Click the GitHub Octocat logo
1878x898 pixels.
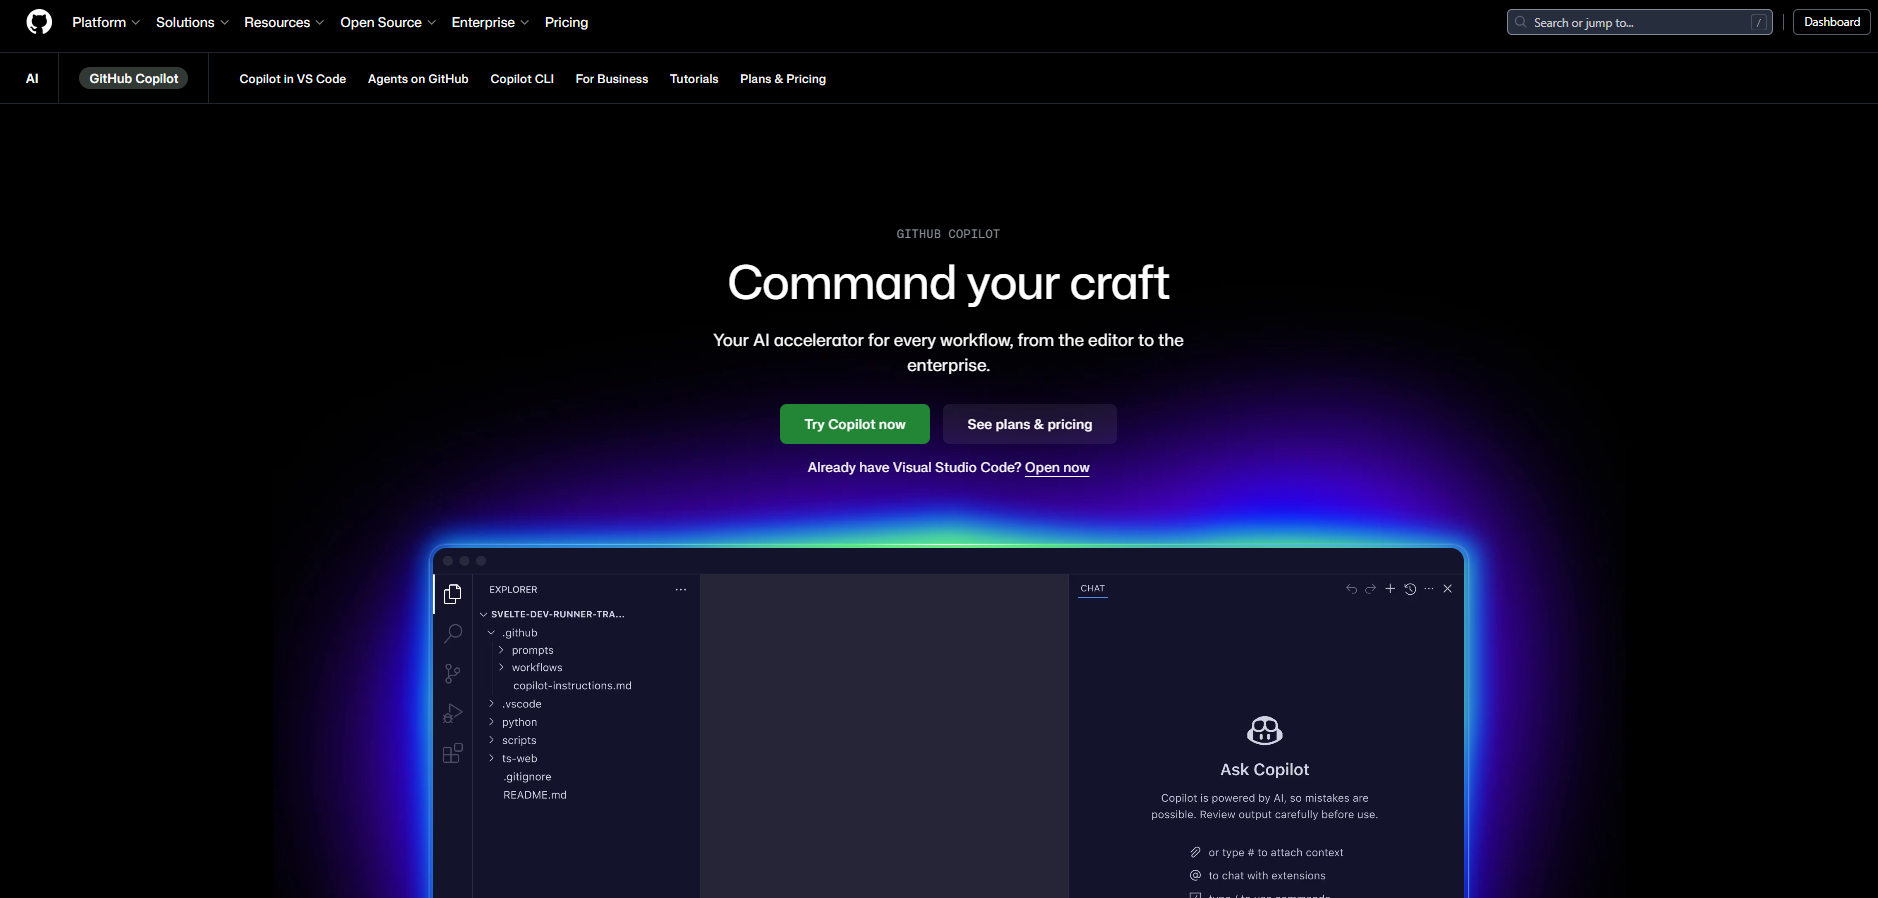39,22
